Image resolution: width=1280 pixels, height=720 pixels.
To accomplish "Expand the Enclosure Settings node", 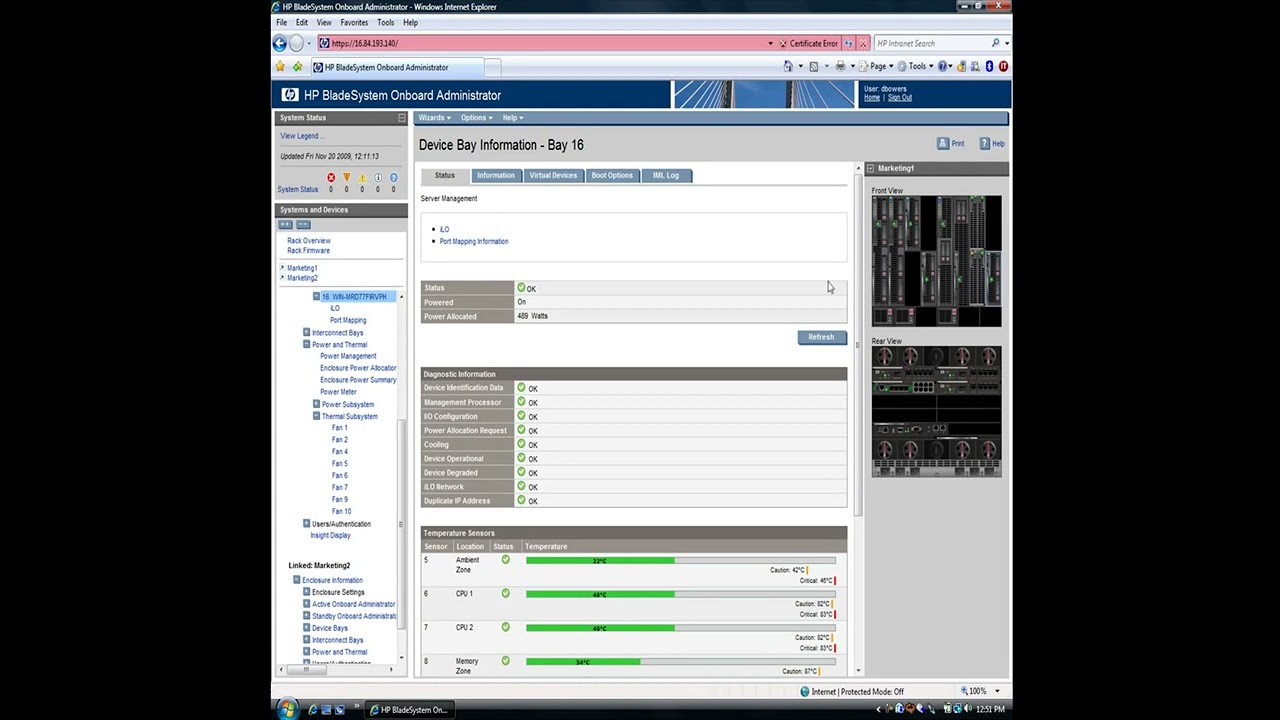I will (306, 592).
